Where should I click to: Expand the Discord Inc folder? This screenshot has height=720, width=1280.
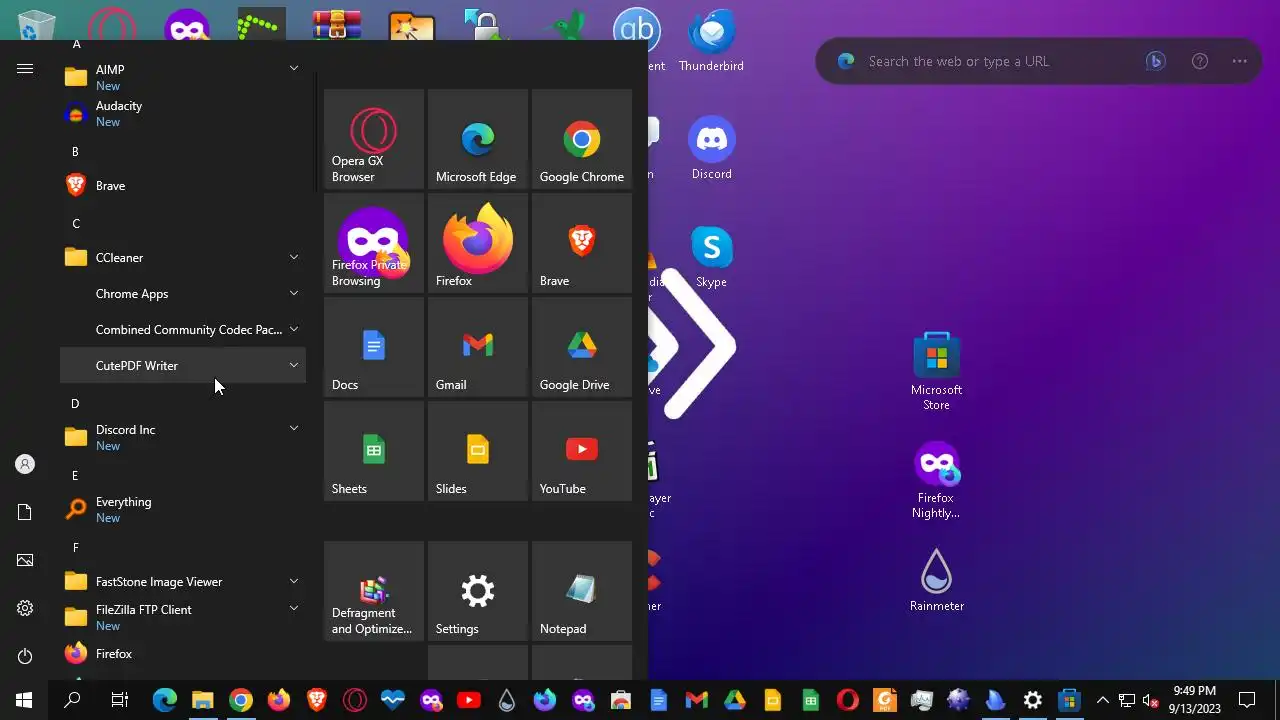183,437
